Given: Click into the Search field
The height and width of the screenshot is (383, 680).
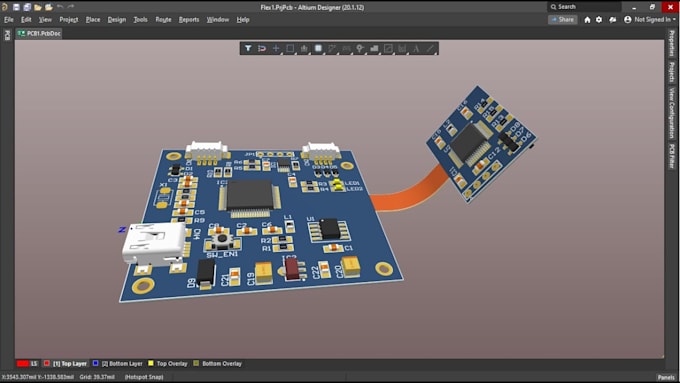Looking at the screenshot, I should [584, 7].
